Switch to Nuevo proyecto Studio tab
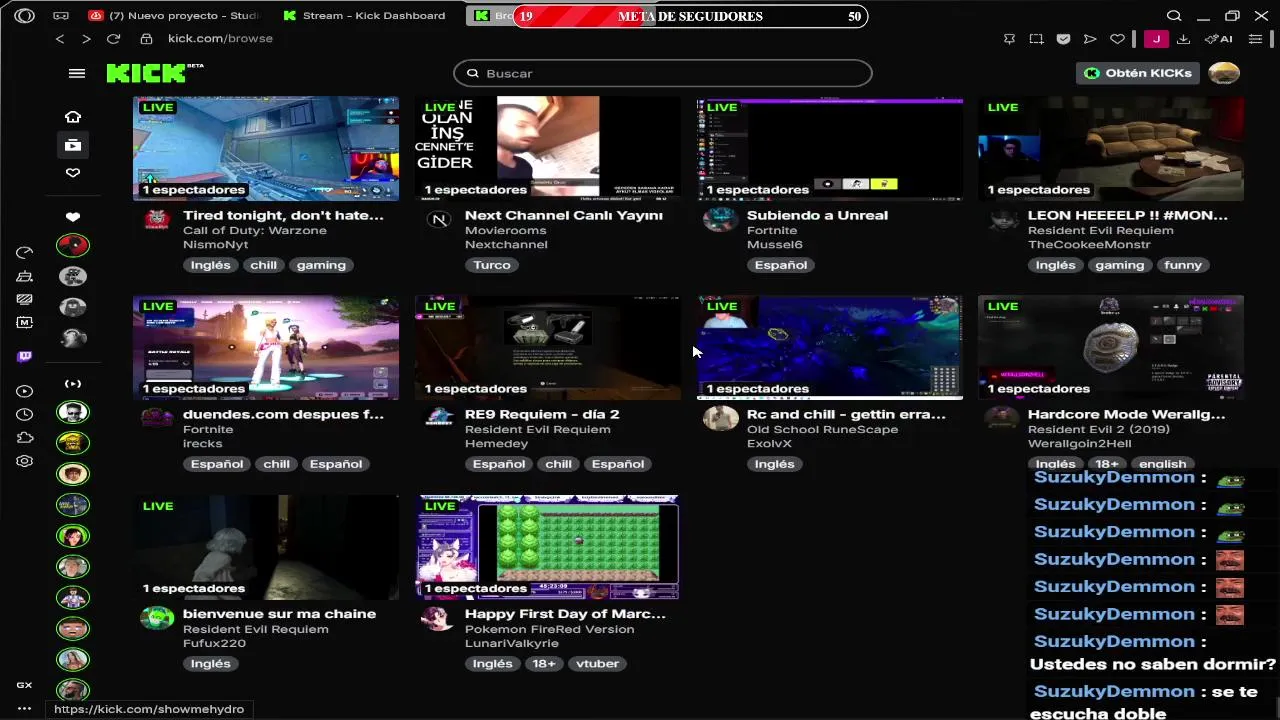 [x=175, y=15]
